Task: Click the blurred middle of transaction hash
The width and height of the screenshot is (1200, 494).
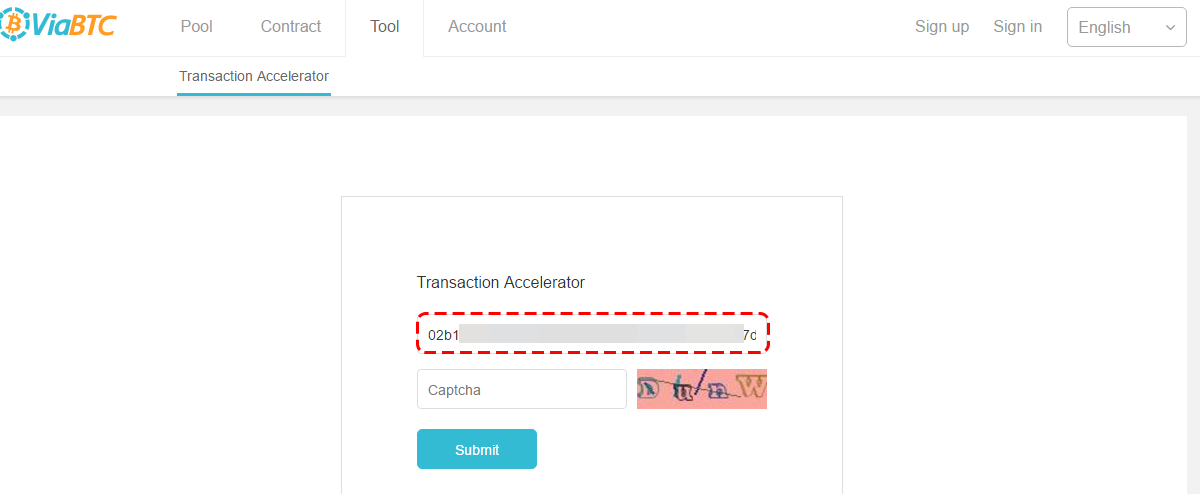Action: (600, 334)
